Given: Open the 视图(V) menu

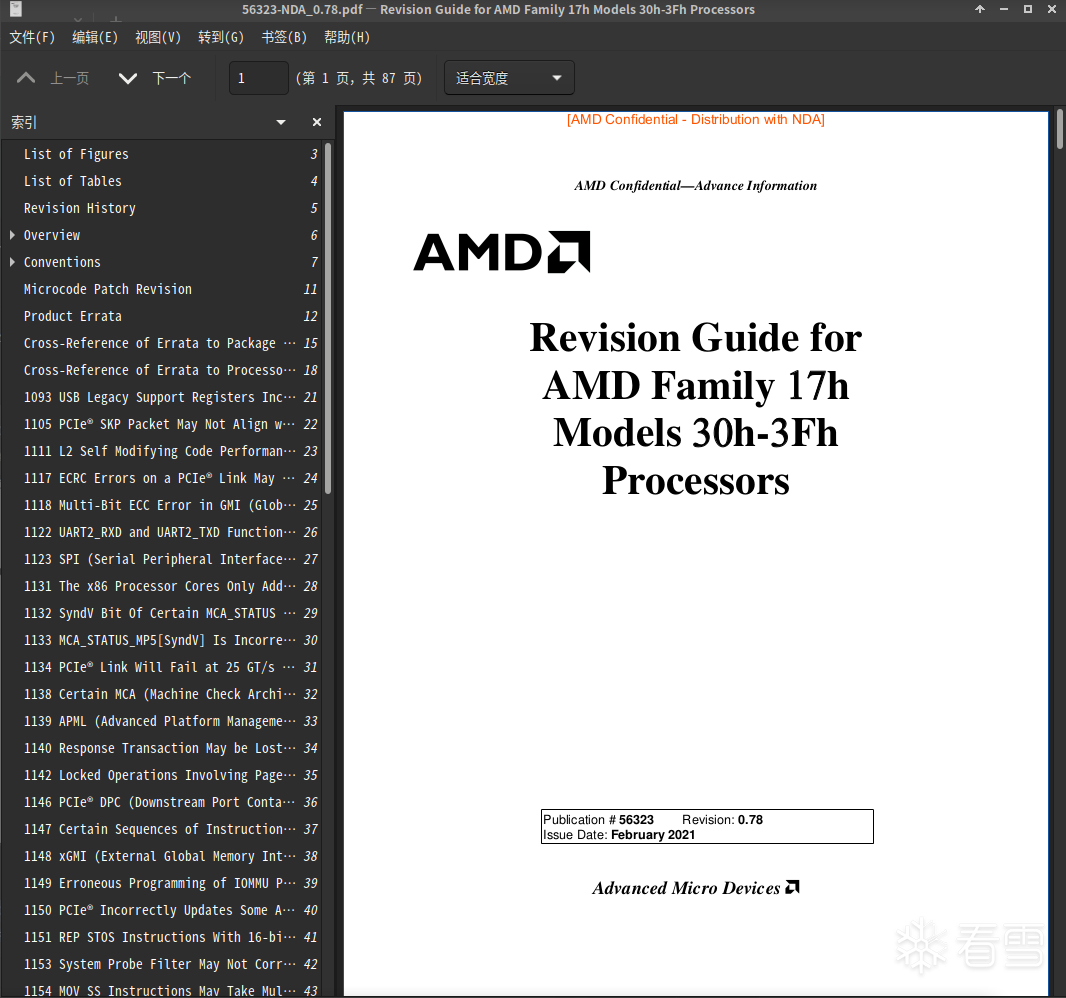Looking at the screenshot, I should click(x=158, y=37).
